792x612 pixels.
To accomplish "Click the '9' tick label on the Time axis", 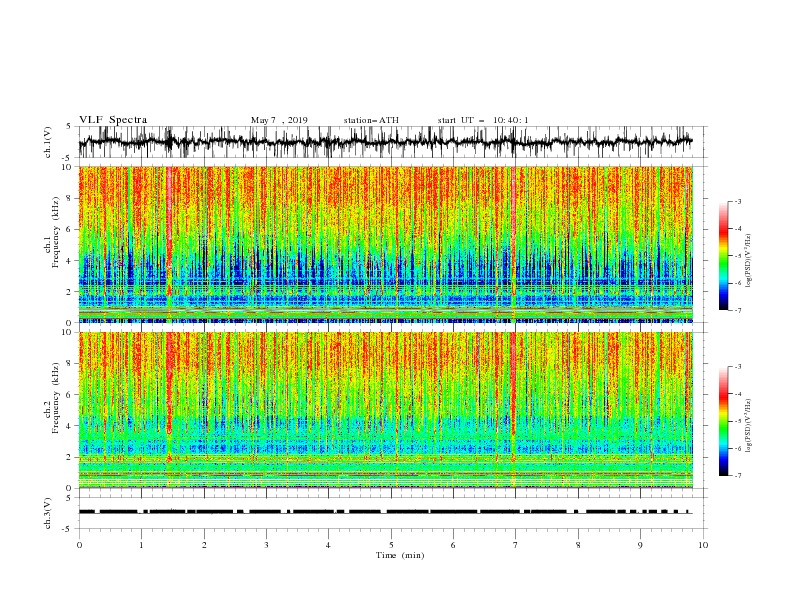I will coord(640,545).
